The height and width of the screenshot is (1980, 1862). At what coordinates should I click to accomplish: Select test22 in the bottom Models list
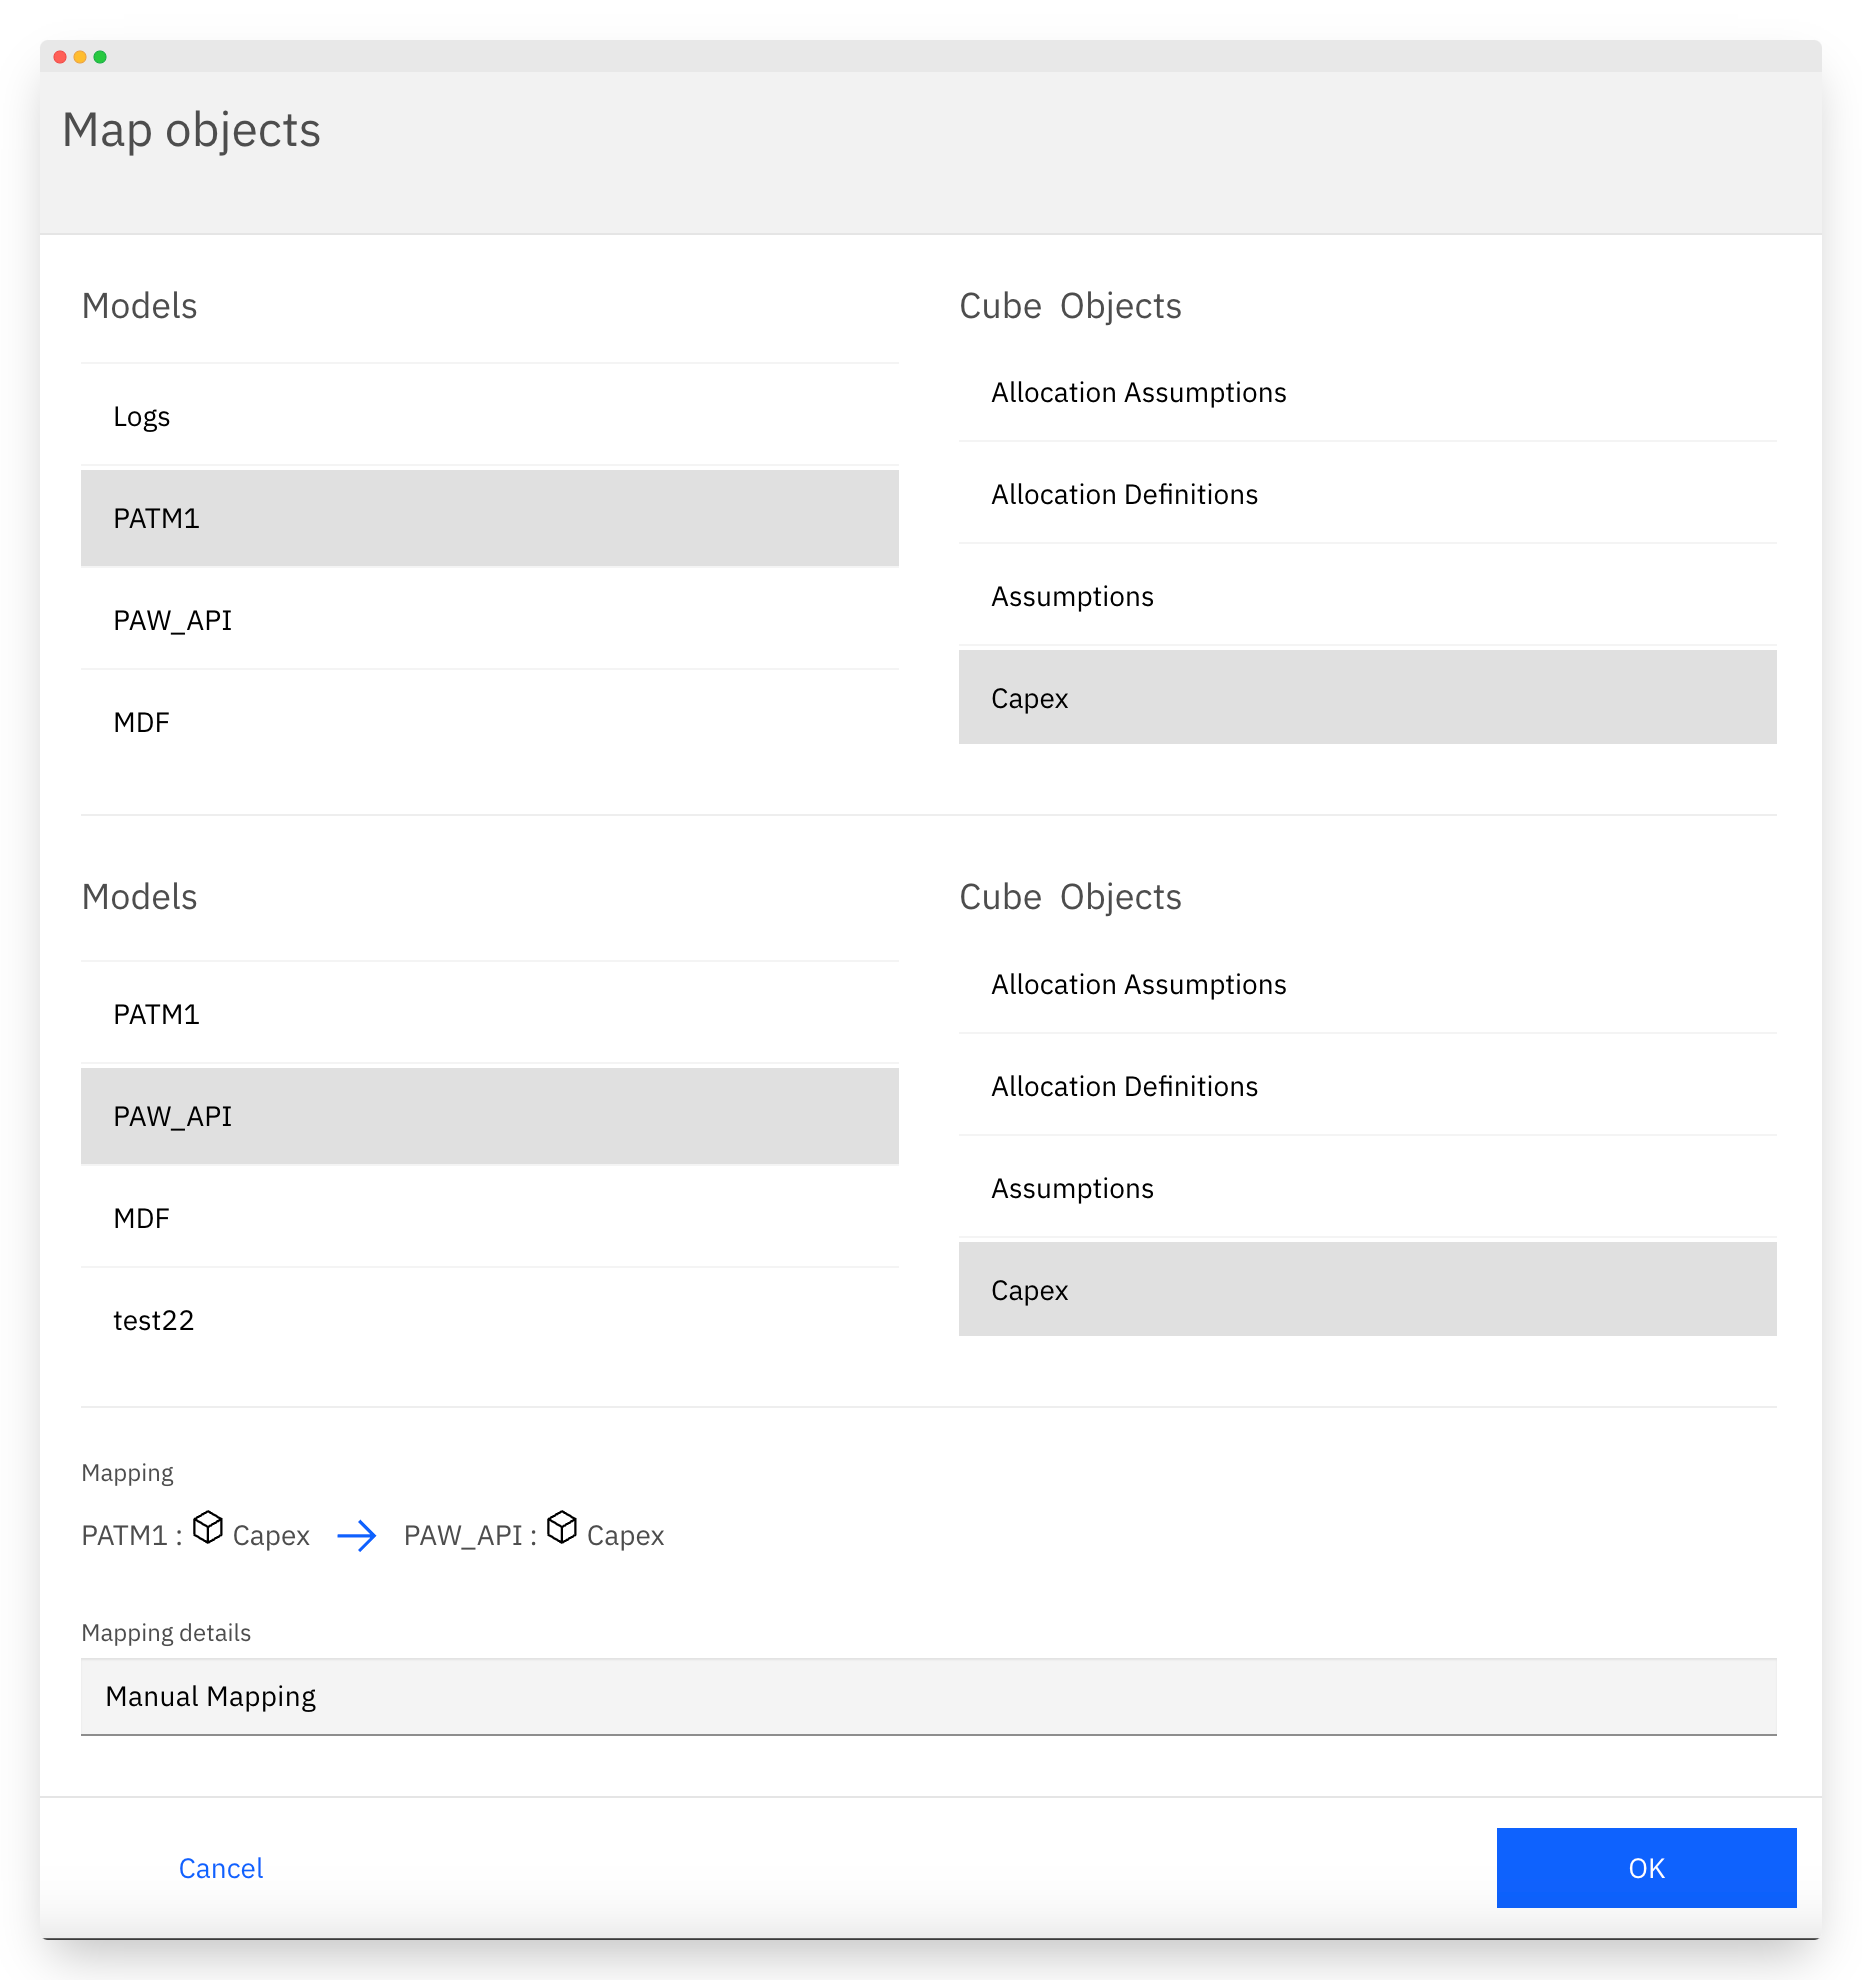490,1320
